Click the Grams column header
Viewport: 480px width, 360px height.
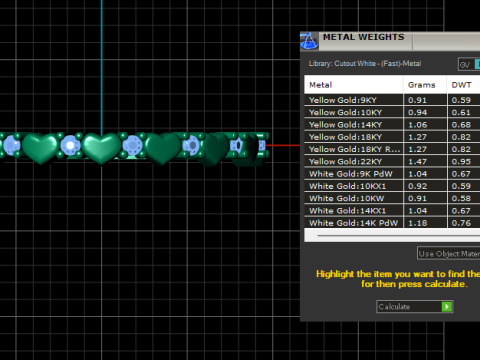425,85
